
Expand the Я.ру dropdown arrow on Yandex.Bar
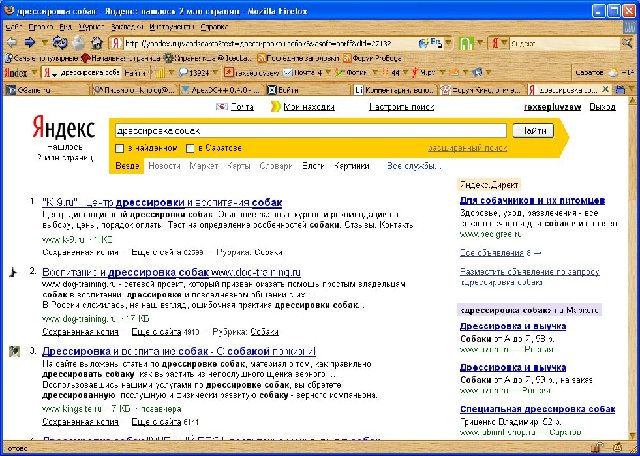[442, 73]
